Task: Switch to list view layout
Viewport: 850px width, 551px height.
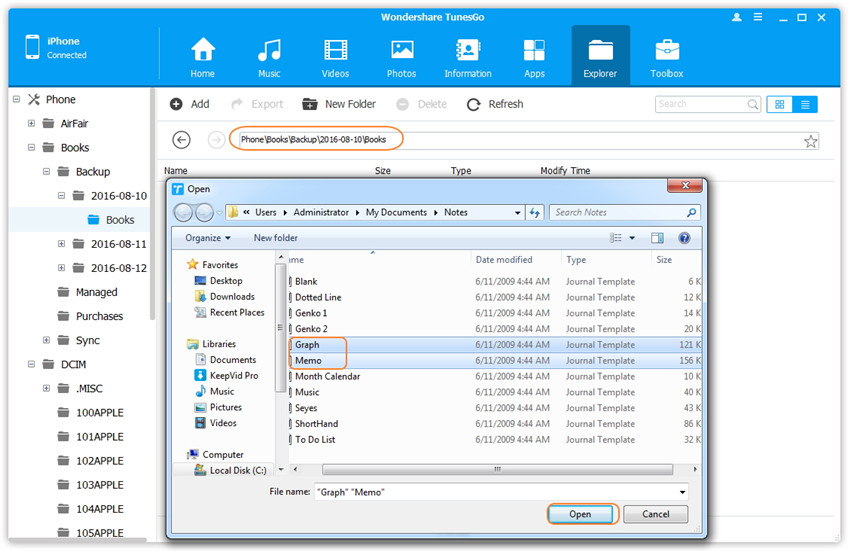Action: click(x=805, y=104)
